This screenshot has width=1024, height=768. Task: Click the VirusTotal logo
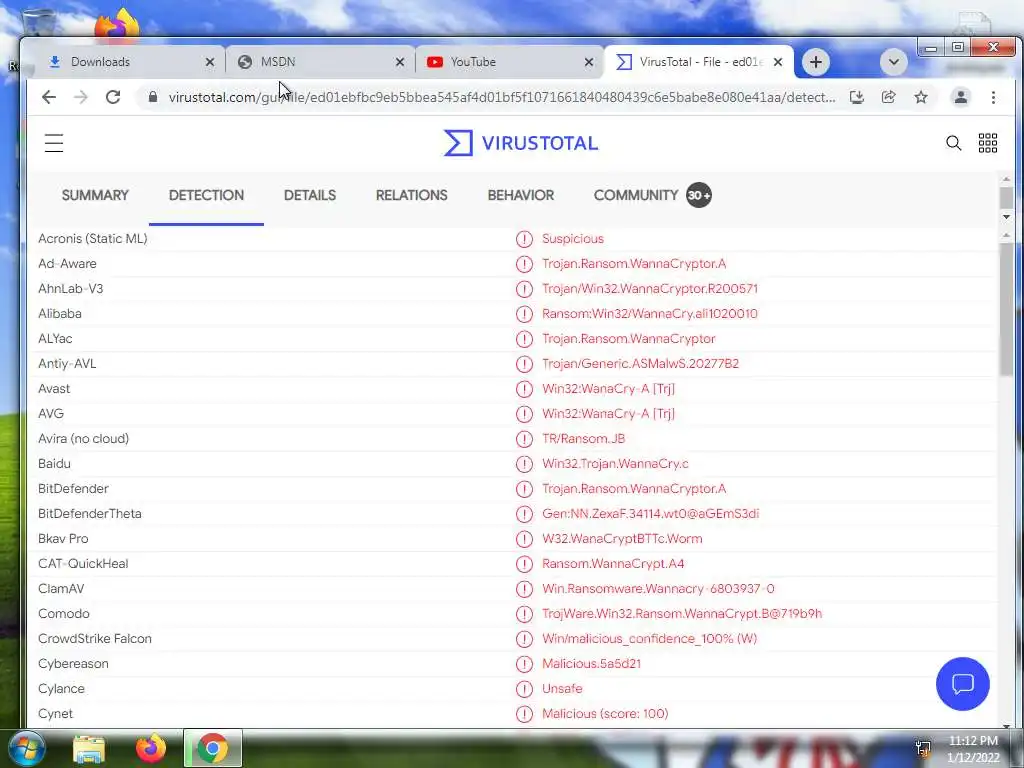pos(520,143)
